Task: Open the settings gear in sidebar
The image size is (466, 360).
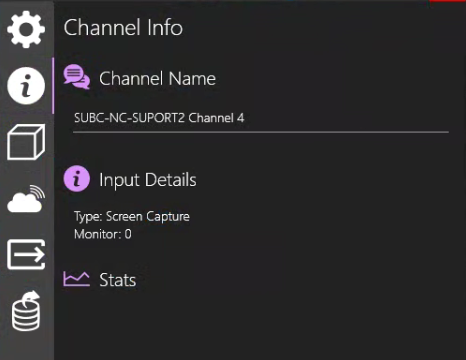Action: coord(26,29)
